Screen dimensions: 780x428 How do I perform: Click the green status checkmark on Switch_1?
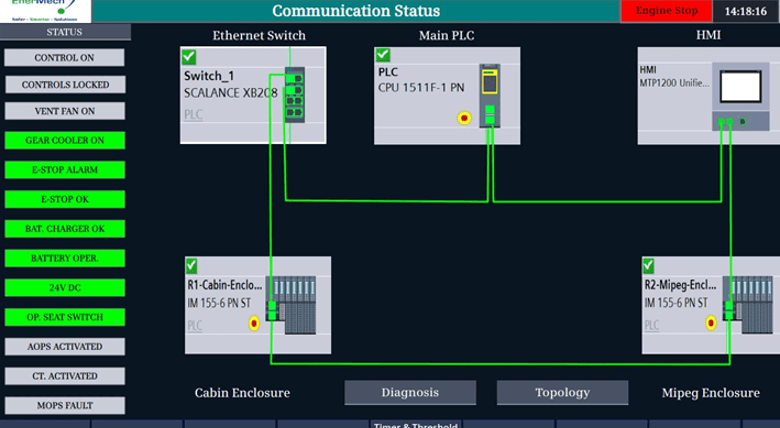[189, 55]
